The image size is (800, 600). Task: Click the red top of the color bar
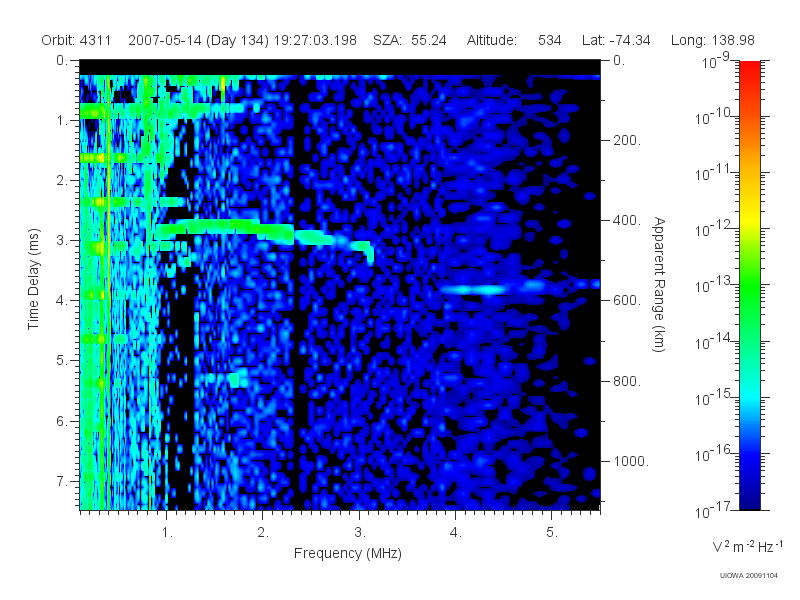click(x=750, y=69)
